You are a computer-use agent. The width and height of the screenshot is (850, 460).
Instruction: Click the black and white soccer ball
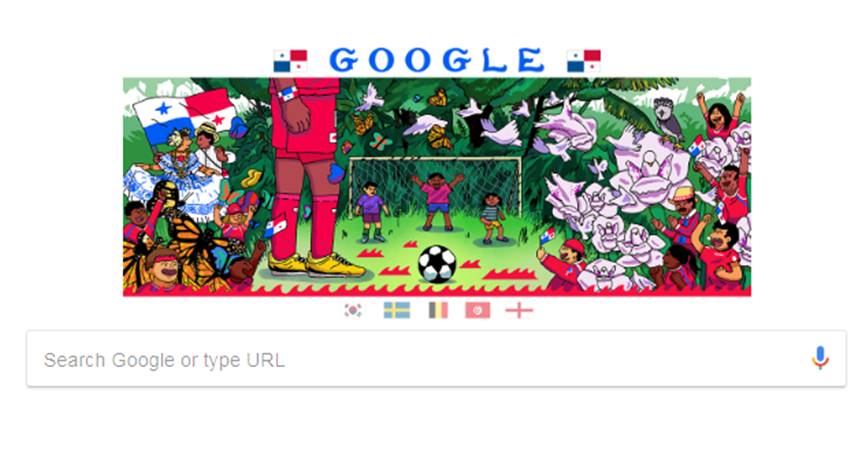(437, 264)
